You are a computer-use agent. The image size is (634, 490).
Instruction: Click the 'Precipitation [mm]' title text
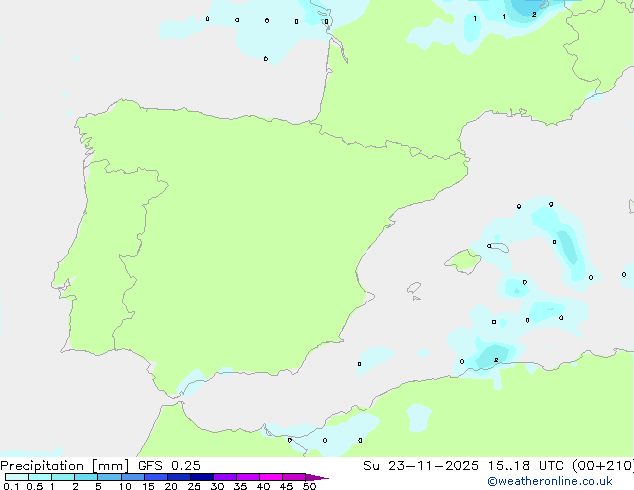tap(65, 466)
